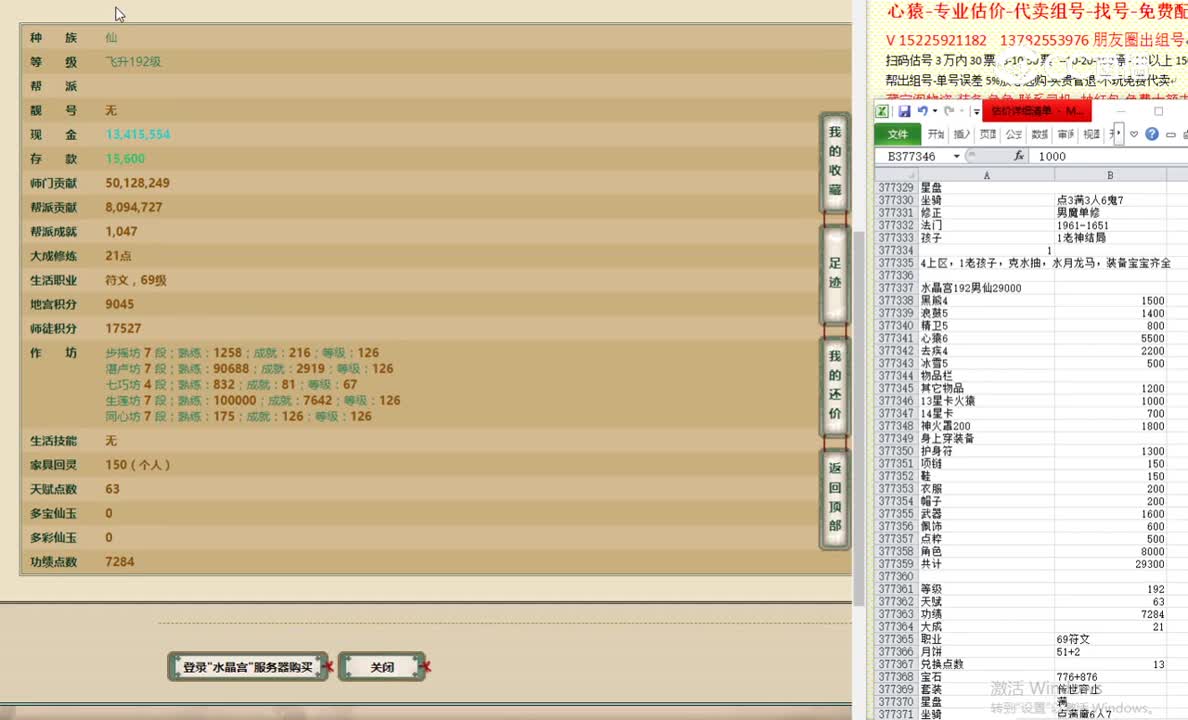Click the Excel application icon top-left of spreadsheet
The width and height of the screenshot is (1188, 720).
[x=883, y=111]
